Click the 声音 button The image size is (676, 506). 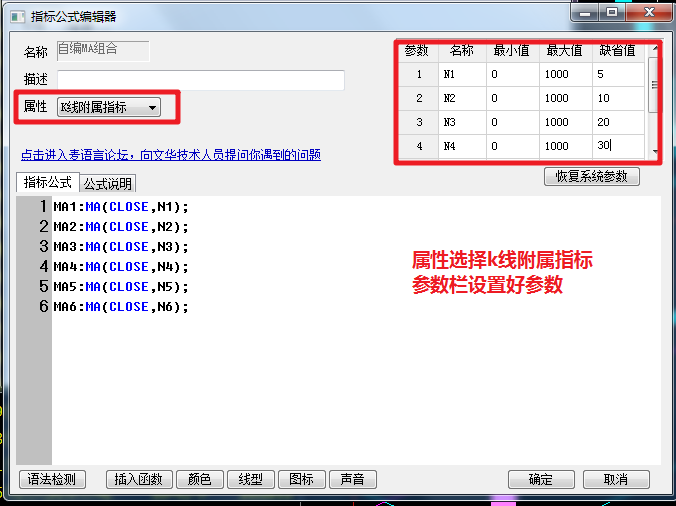[352, 479]
